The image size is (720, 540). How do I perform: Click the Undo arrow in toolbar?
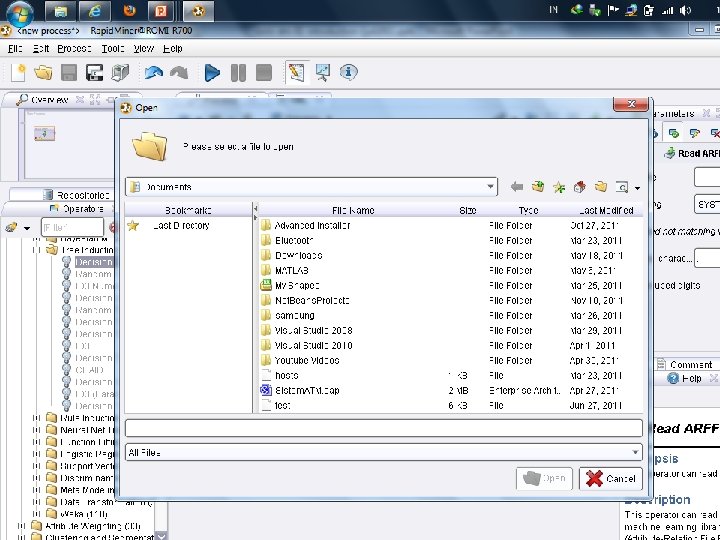tap(153, 73)
